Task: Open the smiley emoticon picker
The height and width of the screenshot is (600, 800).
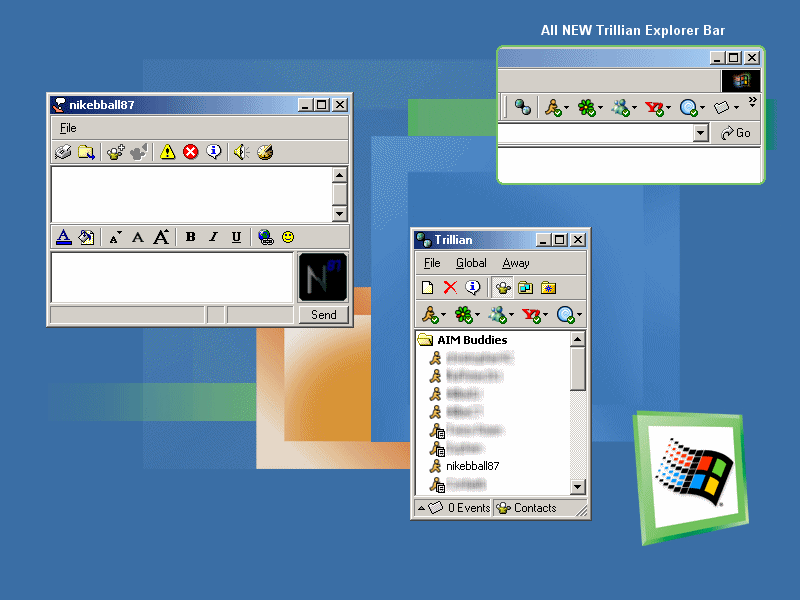Action: pos(288,237)
